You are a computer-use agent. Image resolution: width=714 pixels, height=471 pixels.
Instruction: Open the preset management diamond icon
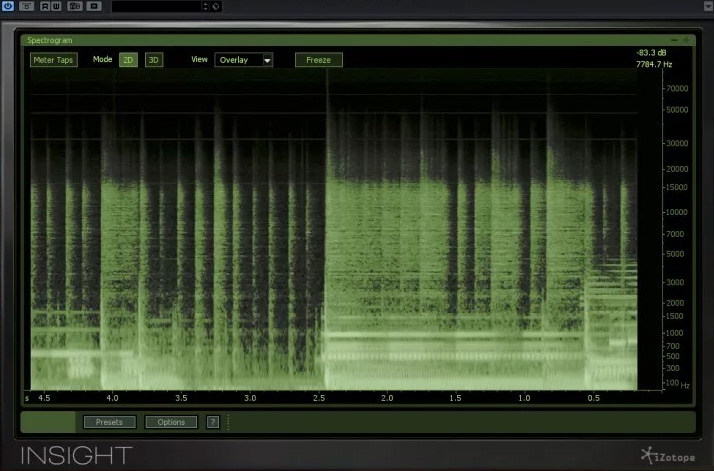pos(216,6)
